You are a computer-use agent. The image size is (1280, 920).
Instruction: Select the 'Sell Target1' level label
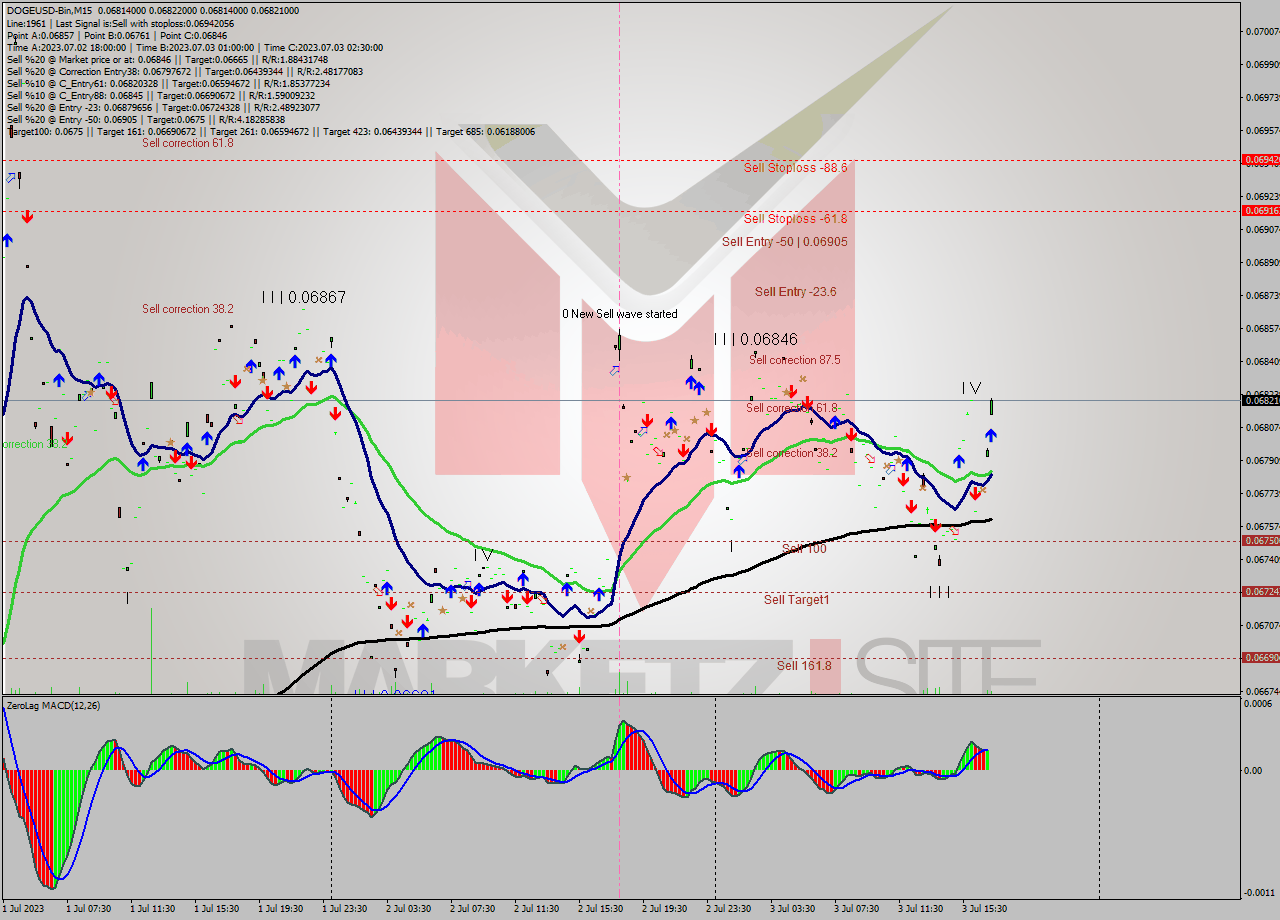point(796,600)
